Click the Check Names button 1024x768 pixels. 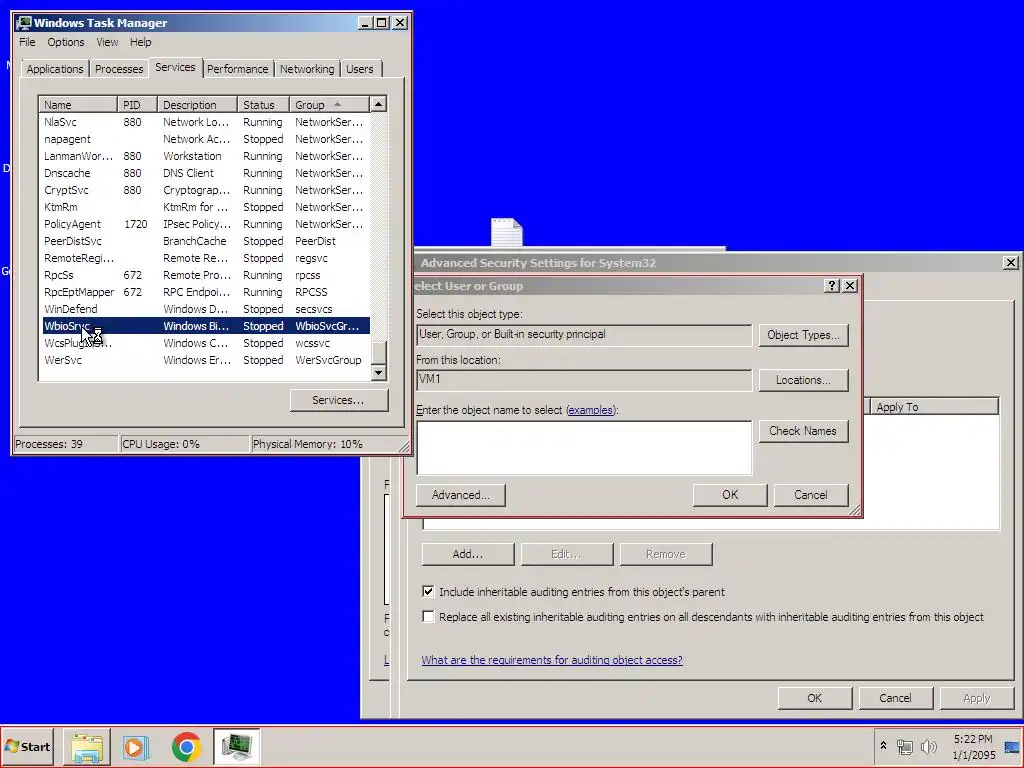(x=803, y=431)
